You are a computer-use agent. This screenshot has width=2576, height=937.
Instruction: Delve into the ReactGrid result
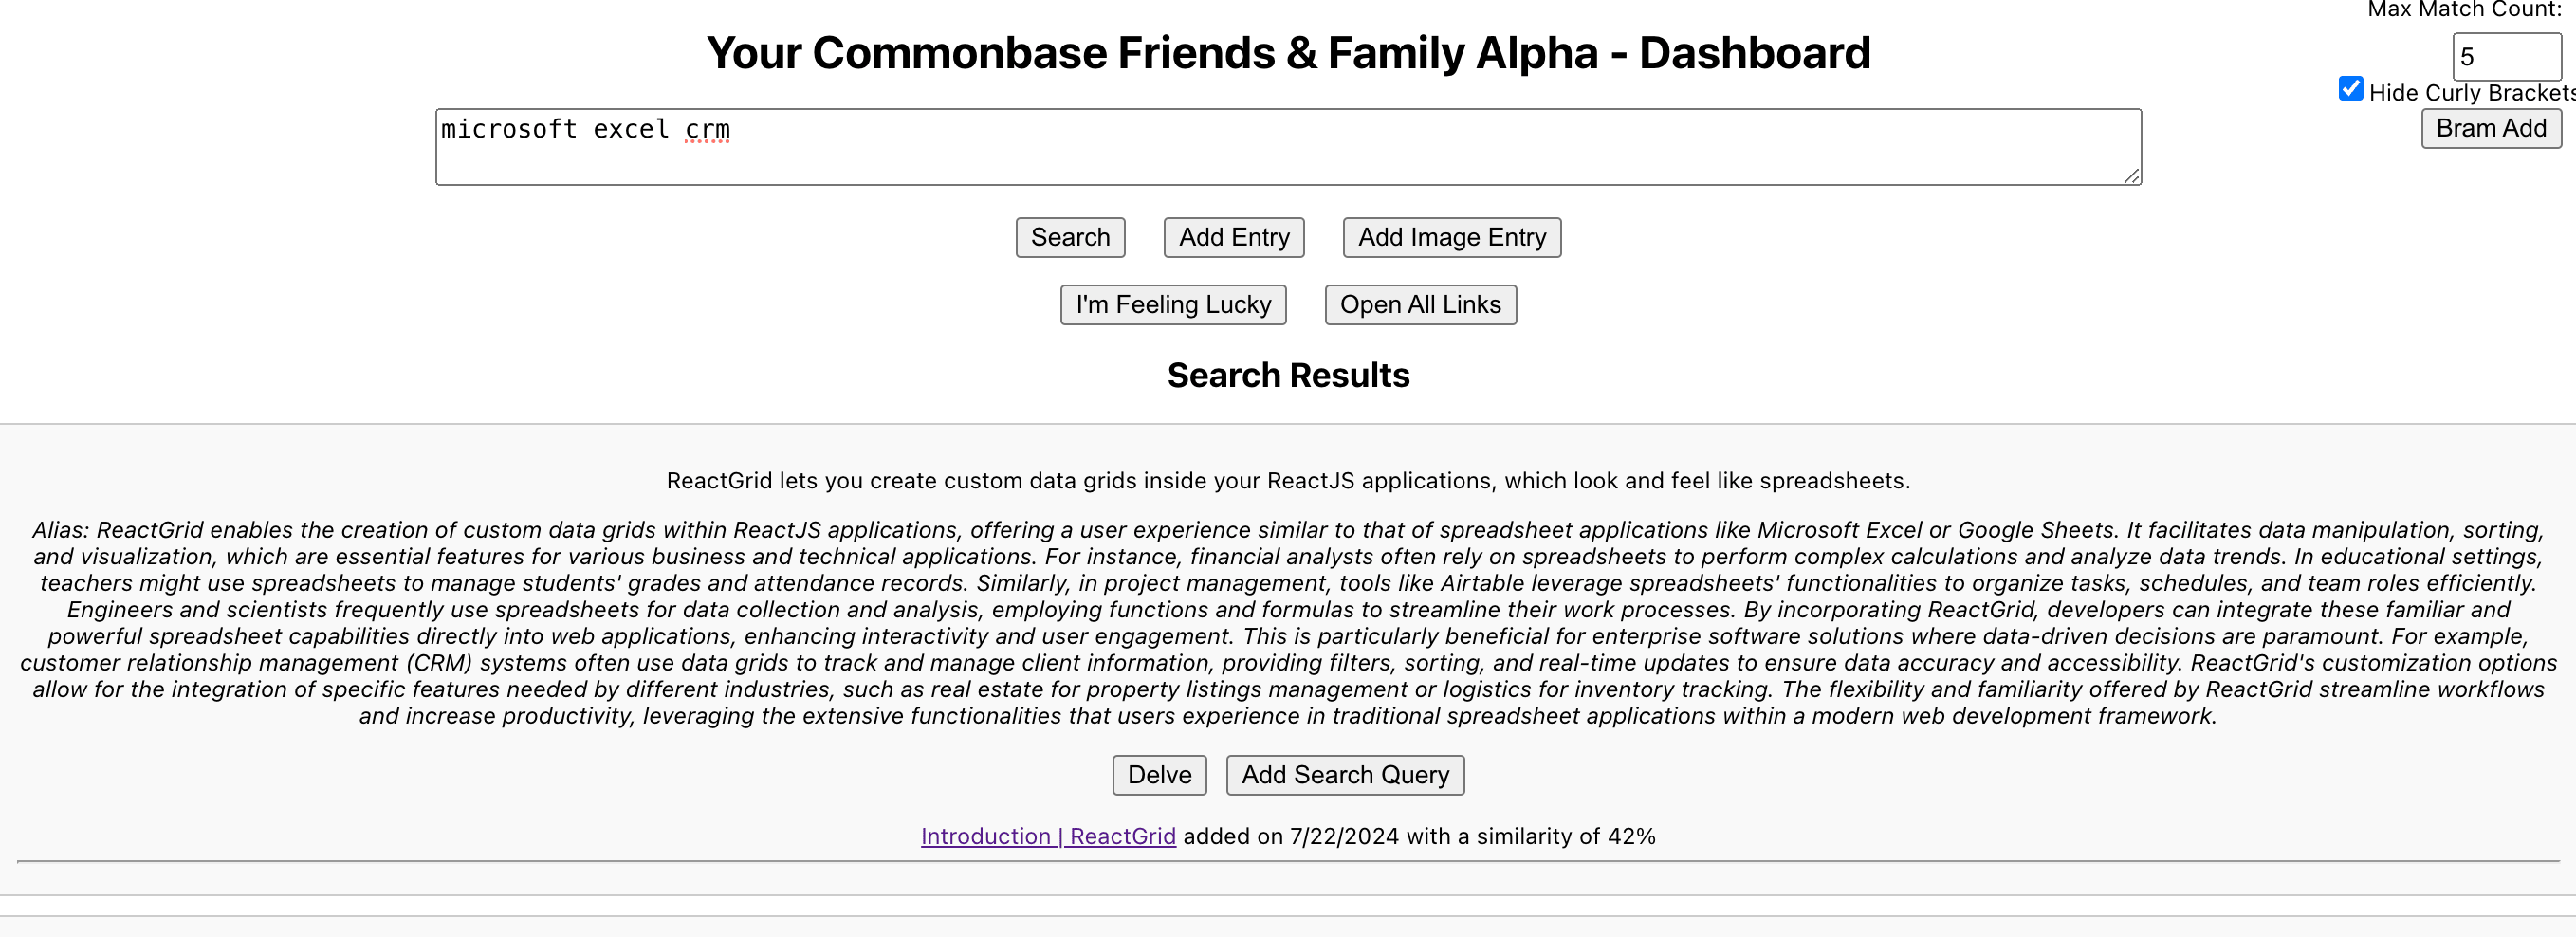click(1159, 775)
